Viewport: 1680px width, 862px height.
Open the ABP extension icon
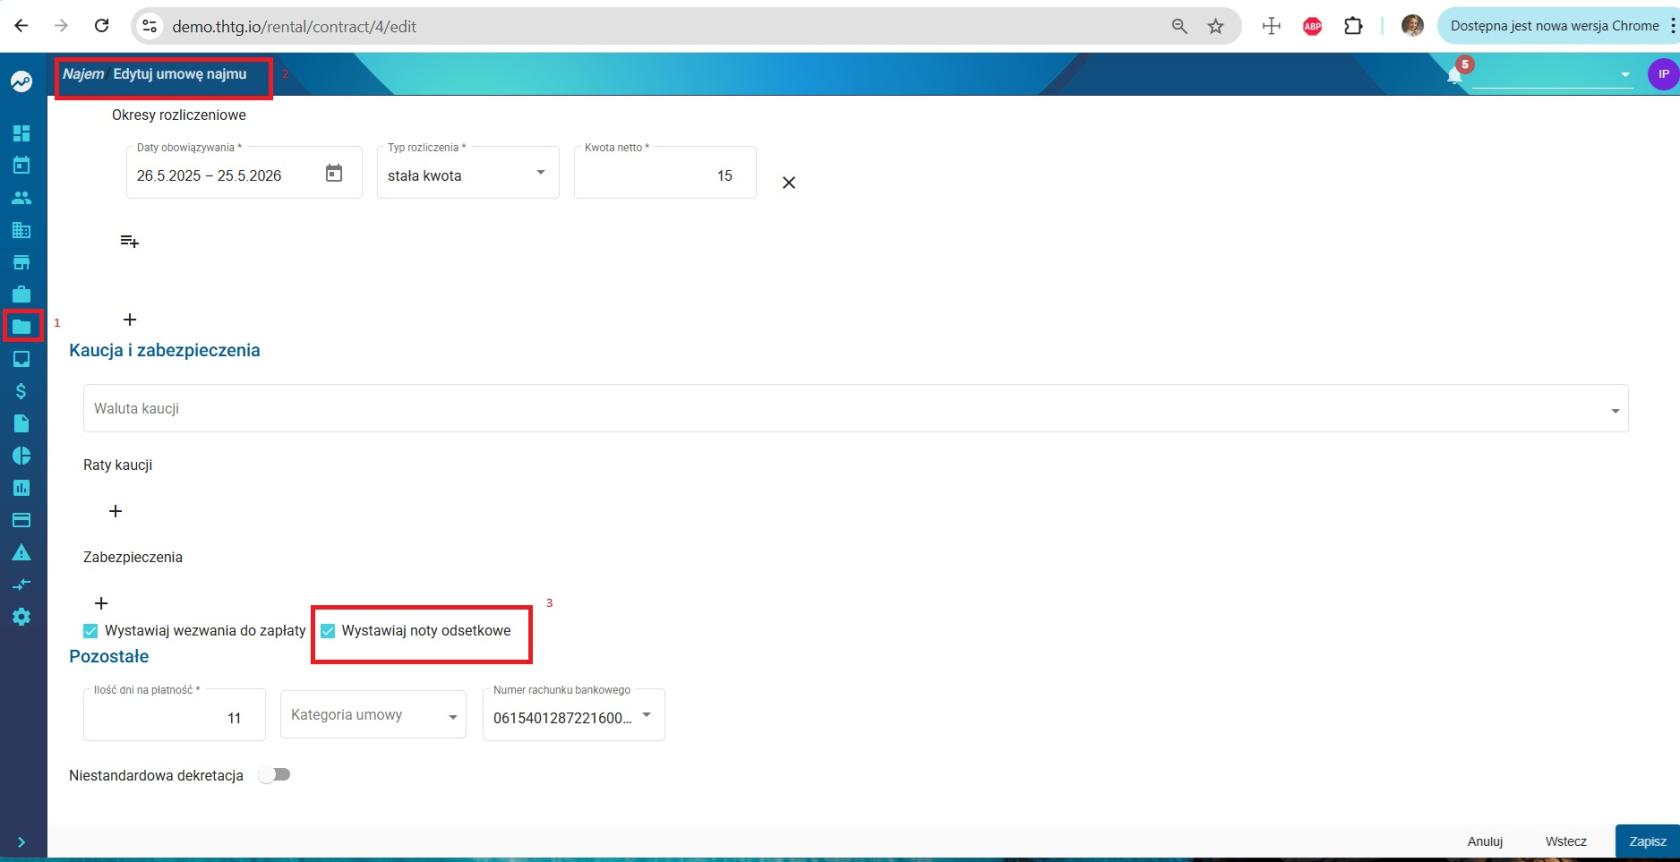pos(1313,27)
